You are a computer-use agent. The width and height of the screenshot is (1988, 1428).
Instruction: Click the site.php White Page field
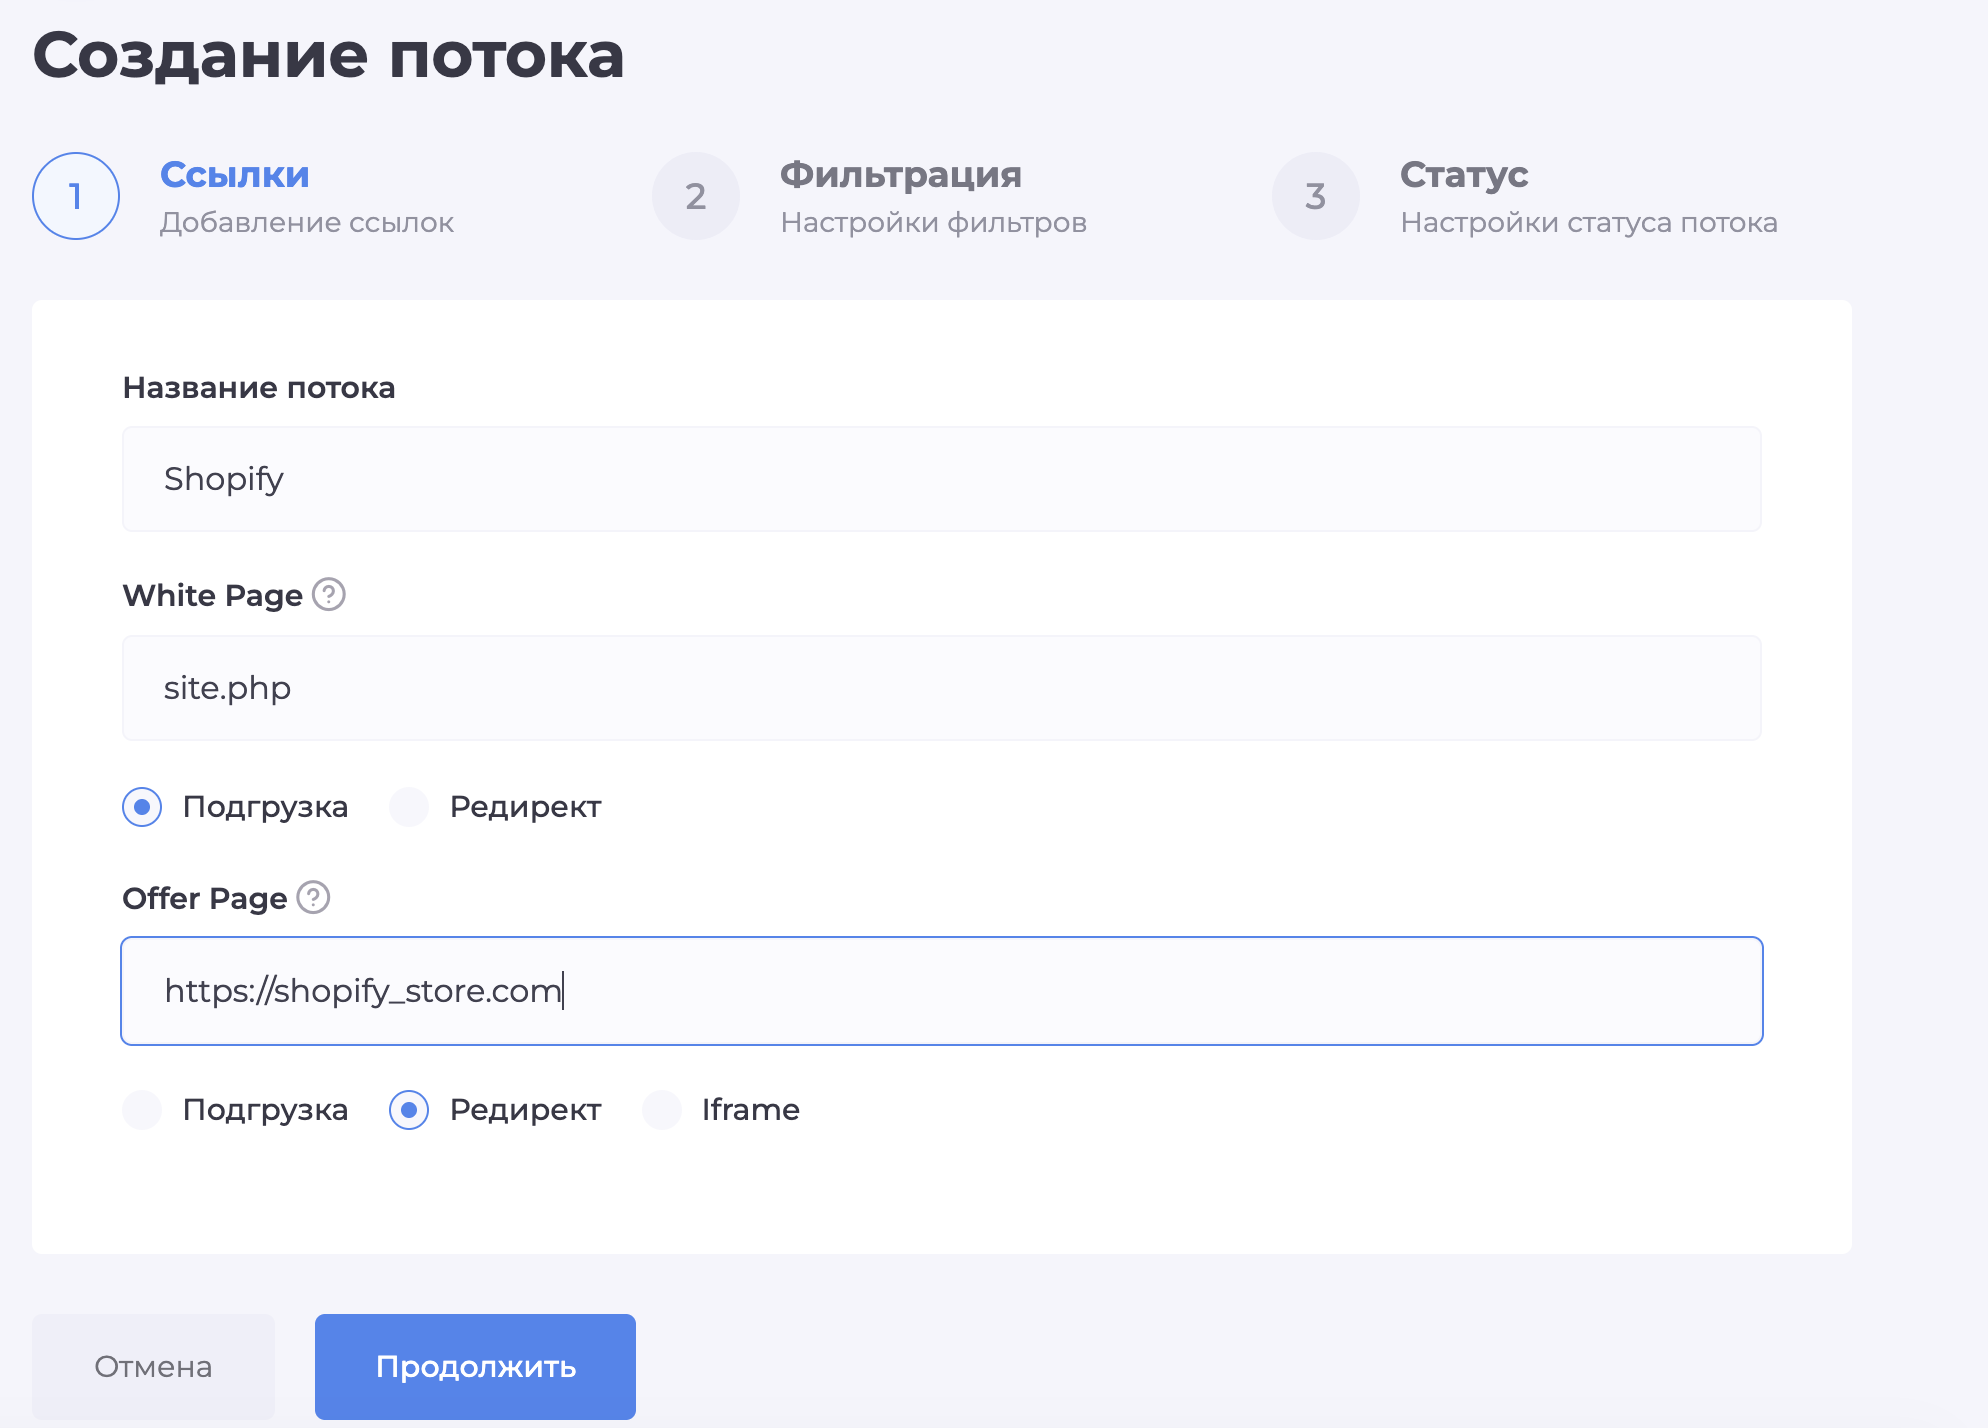click(x=941, y=688)
